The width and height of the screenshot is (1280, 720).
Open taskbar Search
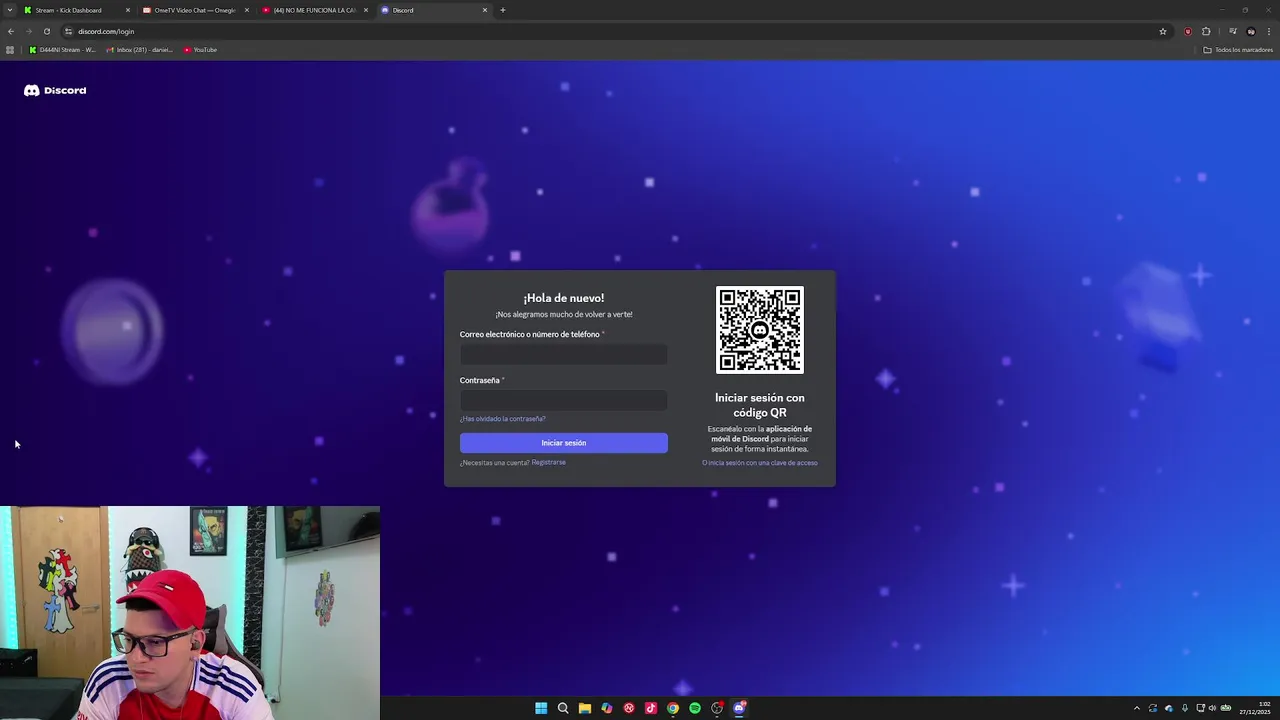[x=563, y=708]
